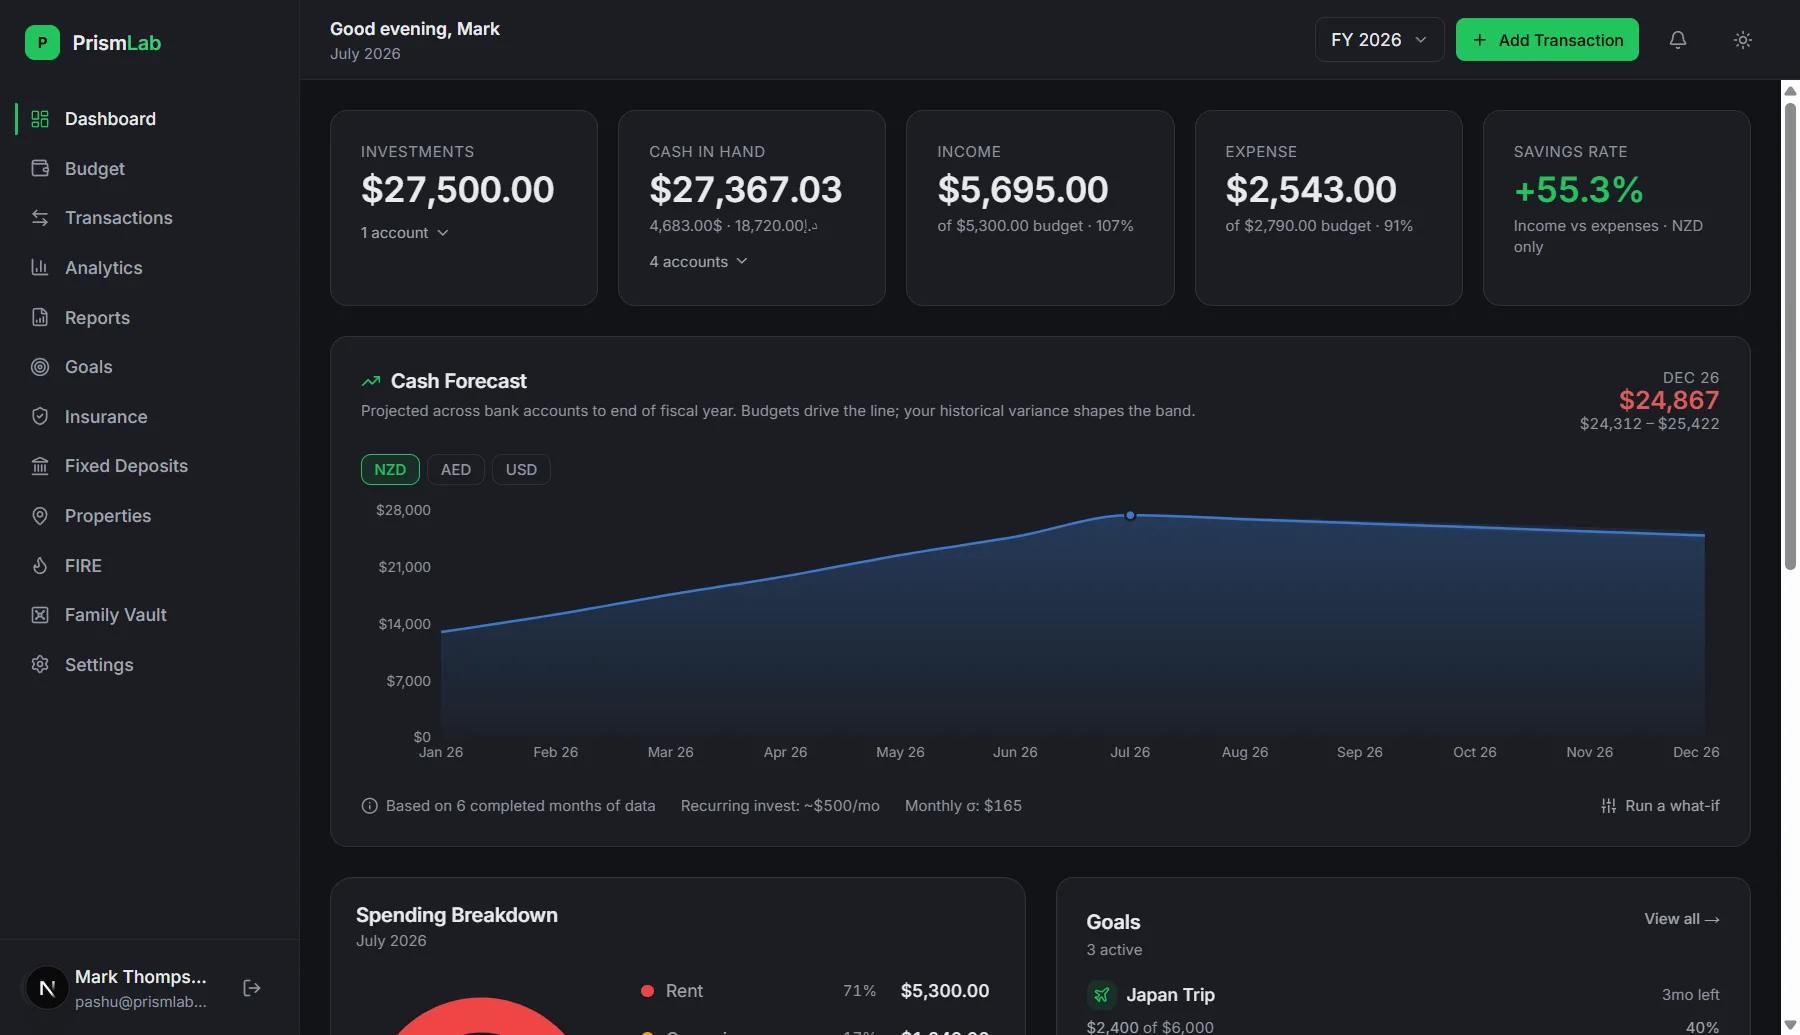This screenshot has width=1800, height=1035.
Task: Click the $24,312 – $25,422 range text
Action: 1650,424
